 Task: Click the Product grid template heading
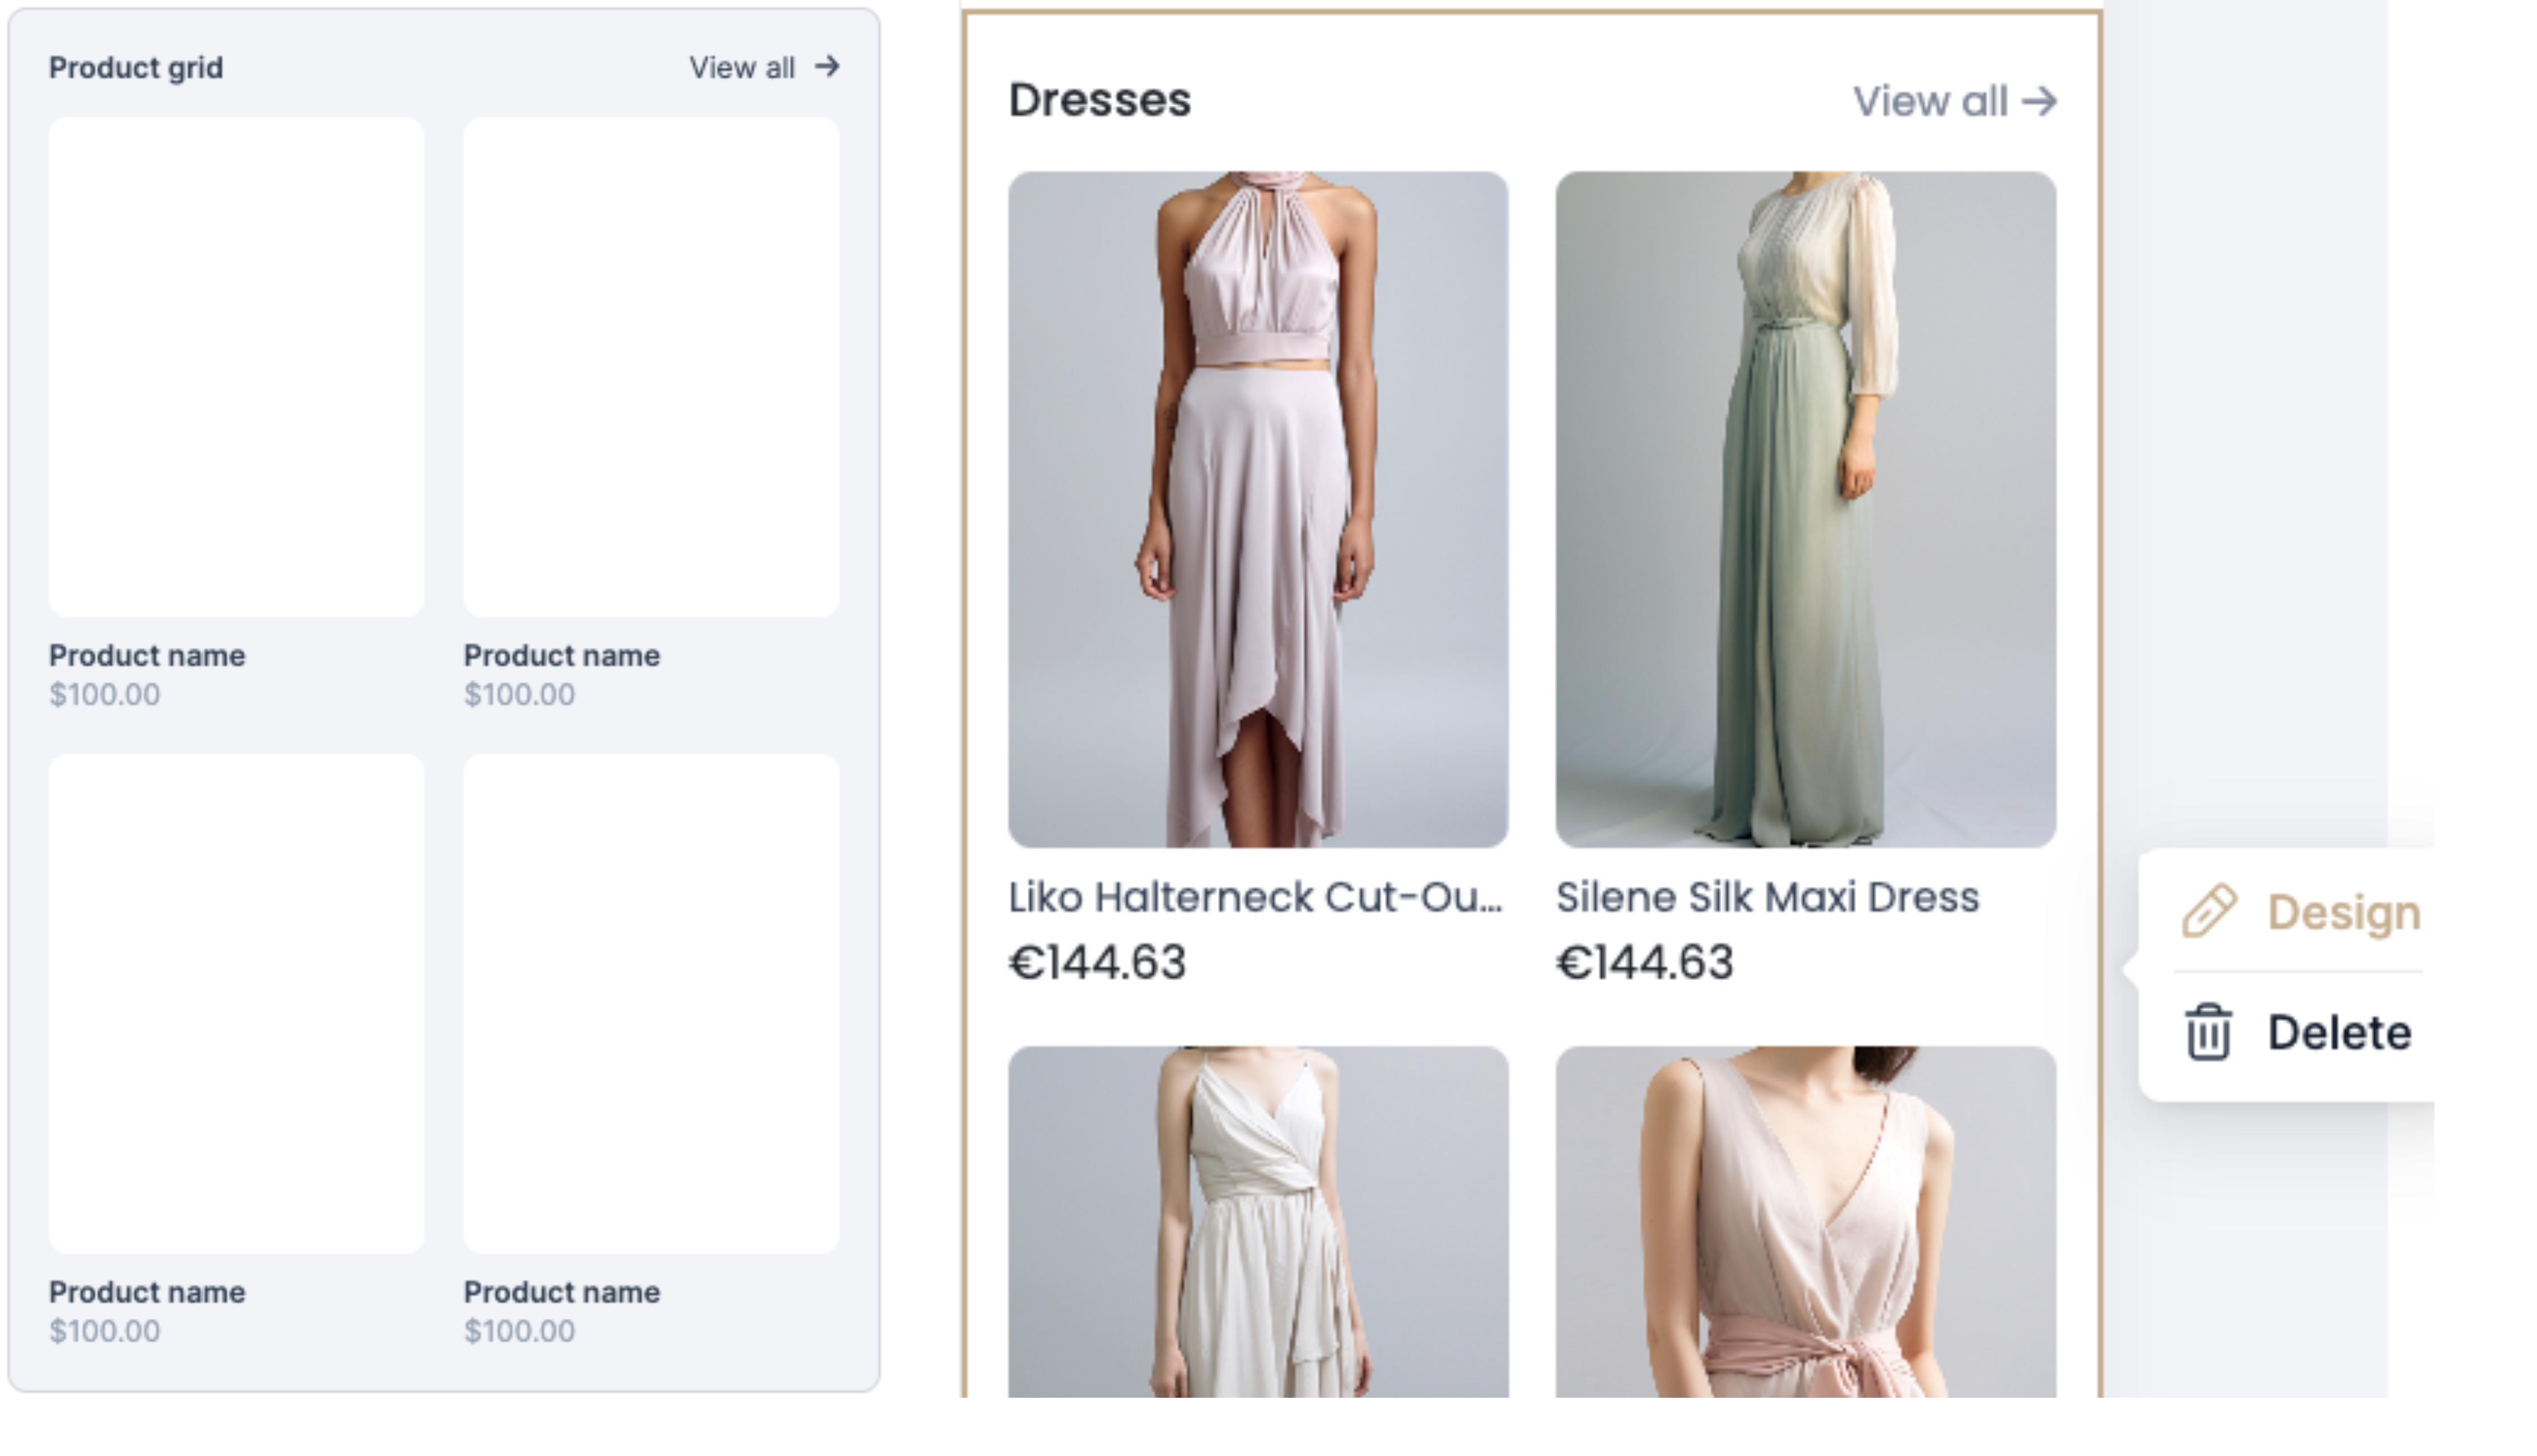(x=136, y=68)
